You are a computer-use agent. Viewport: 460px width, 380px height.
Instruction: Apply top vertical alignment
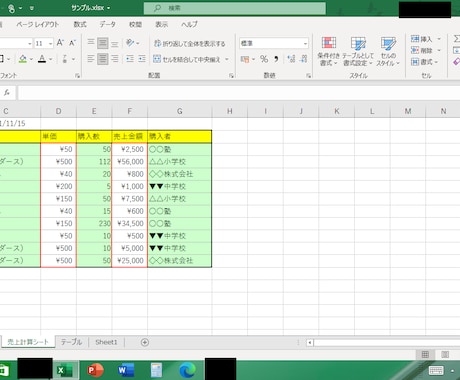pyautogui.click(x=91, y=43)
